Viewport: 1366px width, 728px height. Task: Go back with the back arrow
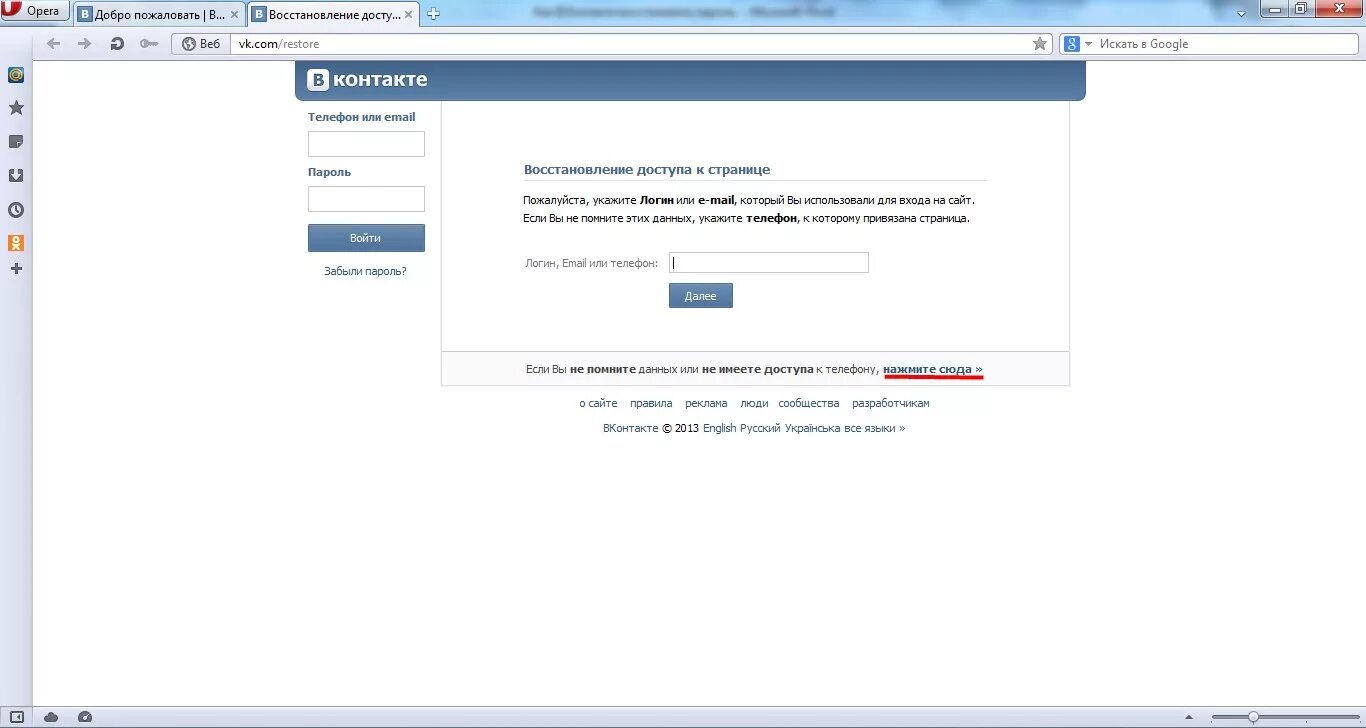[54, 44]
